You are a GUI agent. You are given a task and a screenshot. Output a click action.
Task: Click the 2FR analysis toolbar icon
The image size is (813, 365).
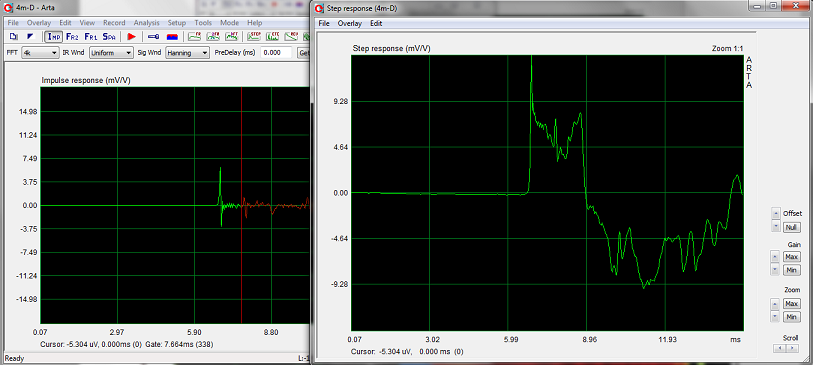pos(213,37)
